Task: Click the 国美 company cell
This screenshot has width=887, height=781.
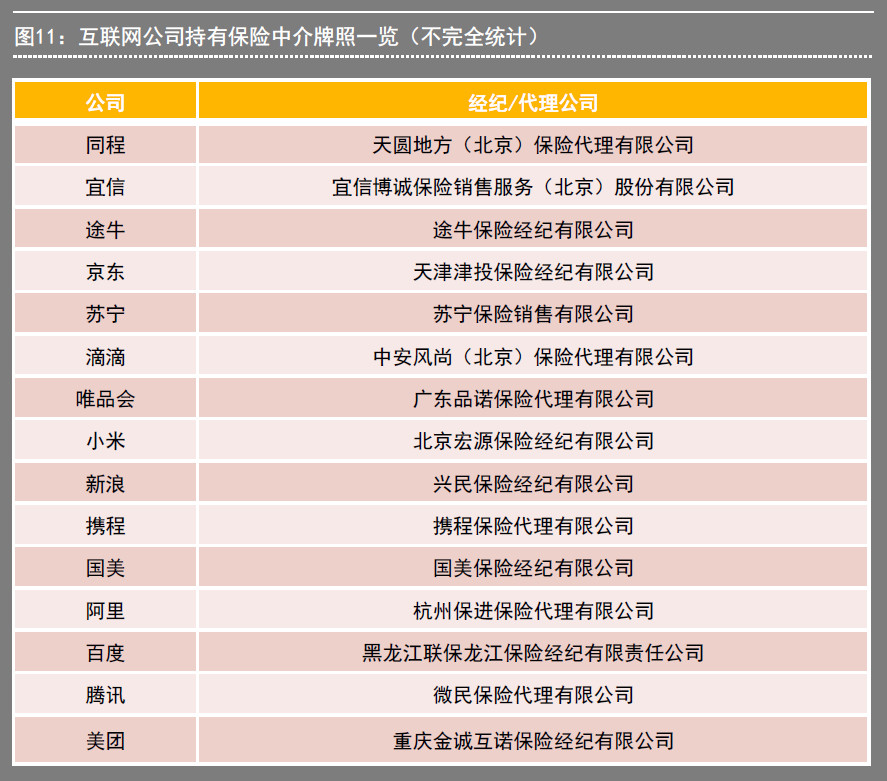Action: click(x=105, y=567)
